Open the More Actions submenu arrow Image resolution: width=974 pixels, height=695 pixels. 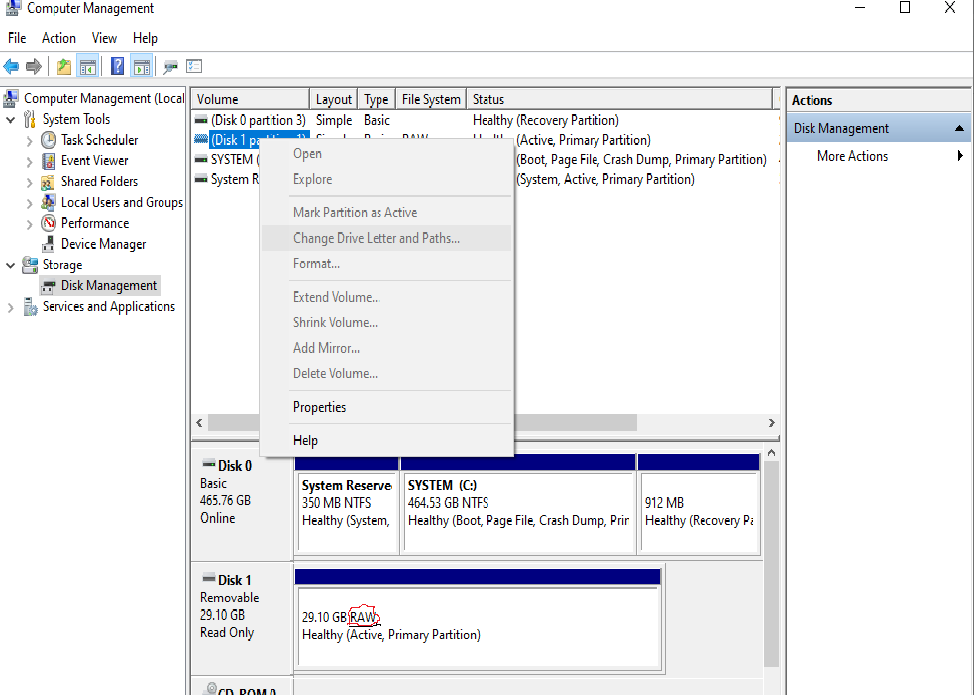tap(960, 156)
